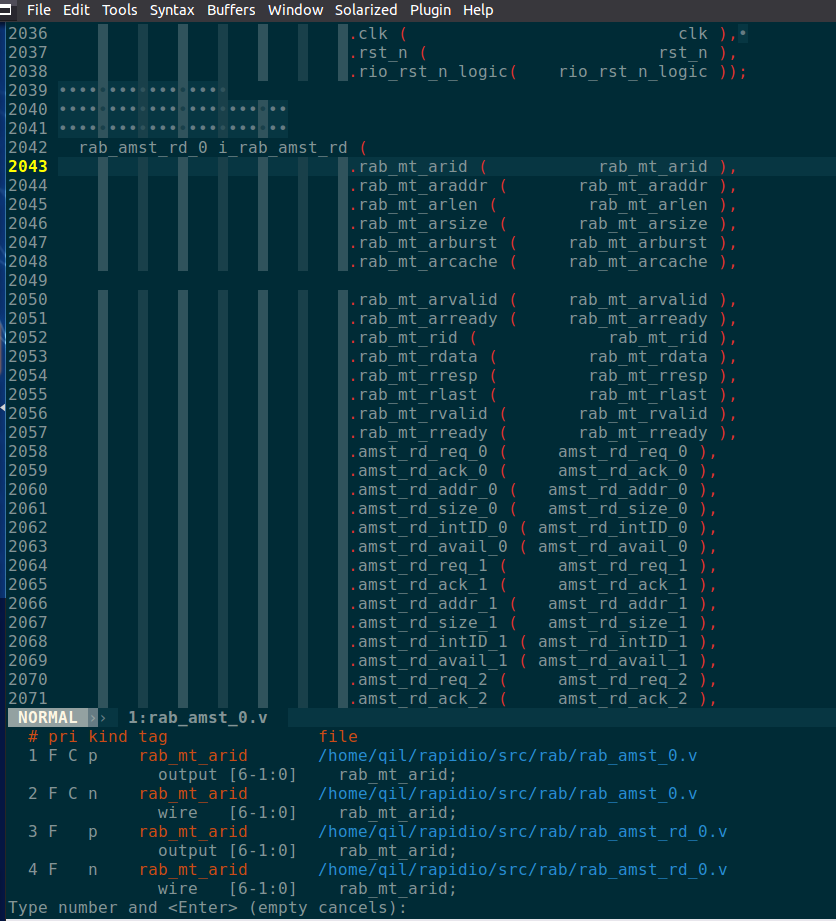Open the File menu
Image resolution: width=836 pixels, height=921 pixels.
click(39, 10)
